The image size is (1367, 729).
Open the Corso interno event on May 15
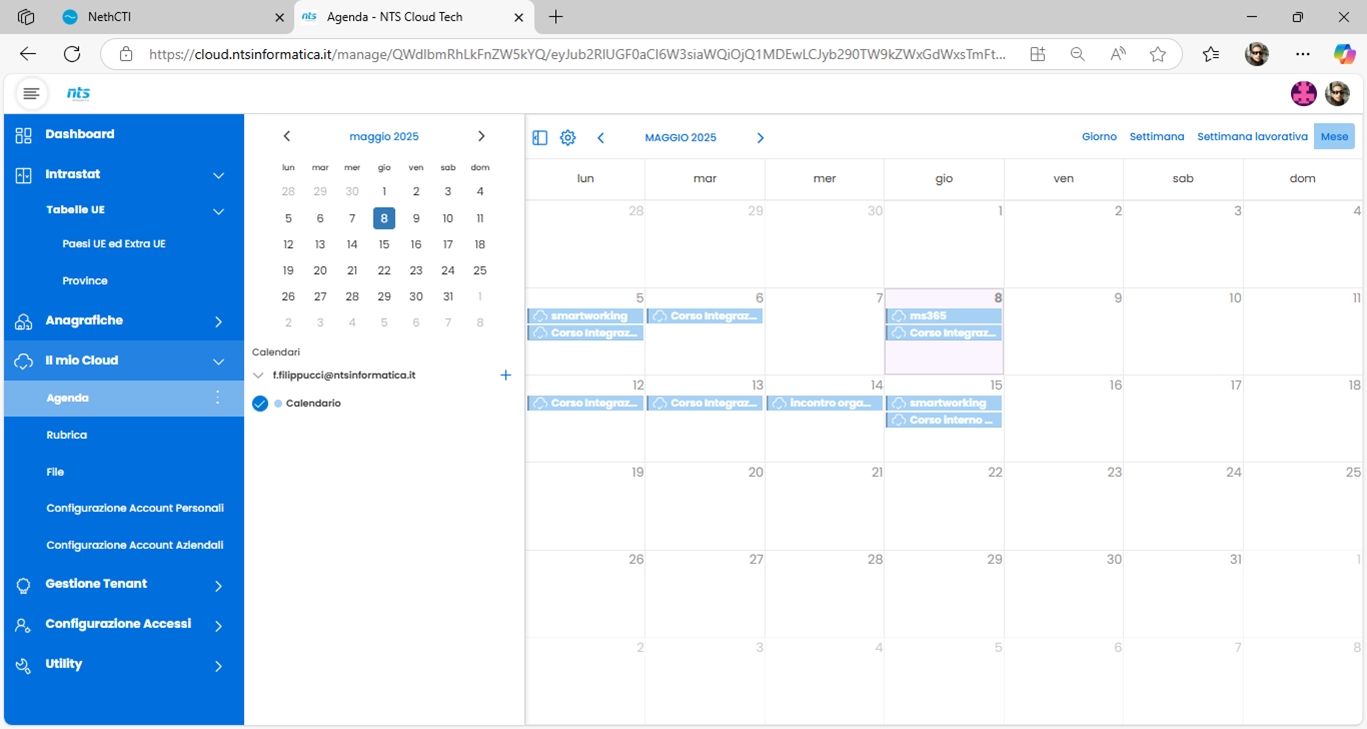tap(944, 420)
